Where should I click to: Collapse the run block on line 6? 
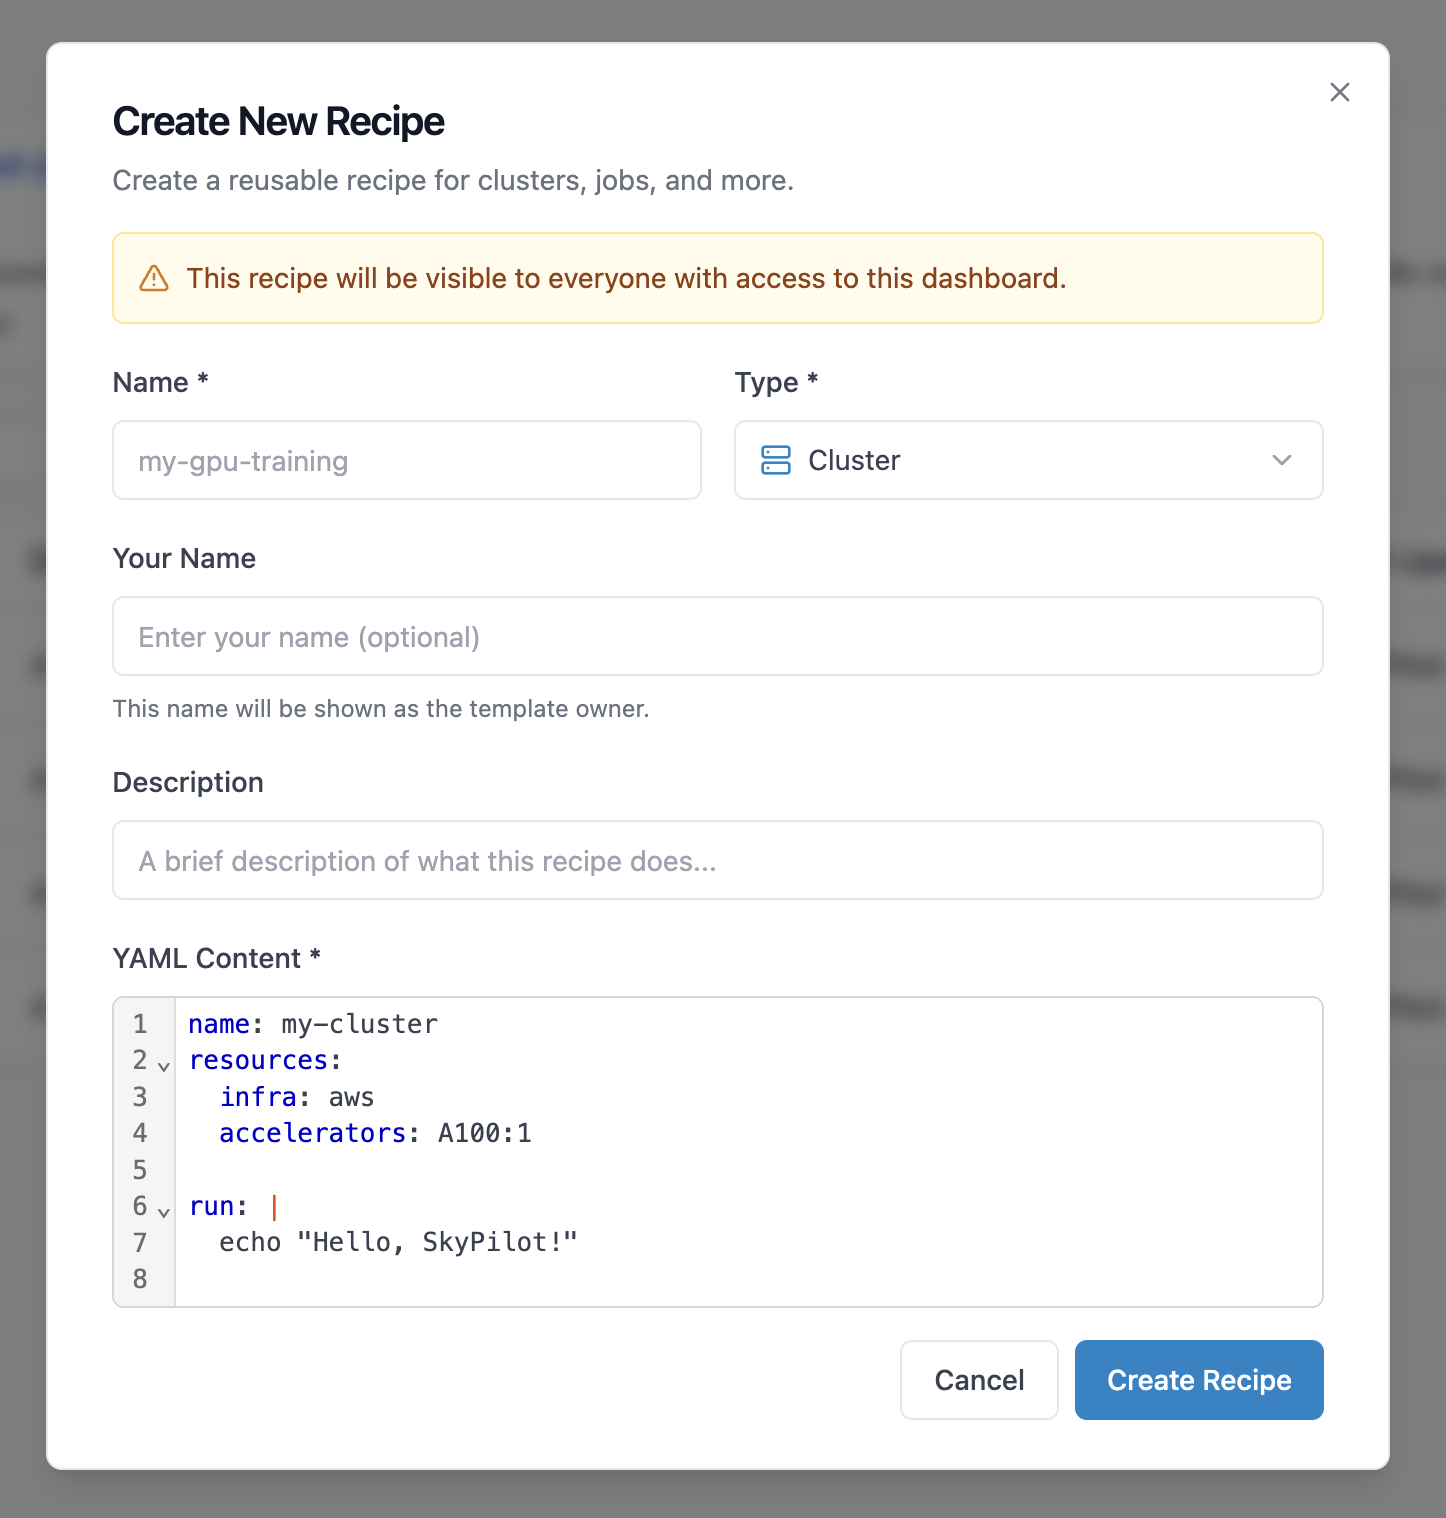163,1212
